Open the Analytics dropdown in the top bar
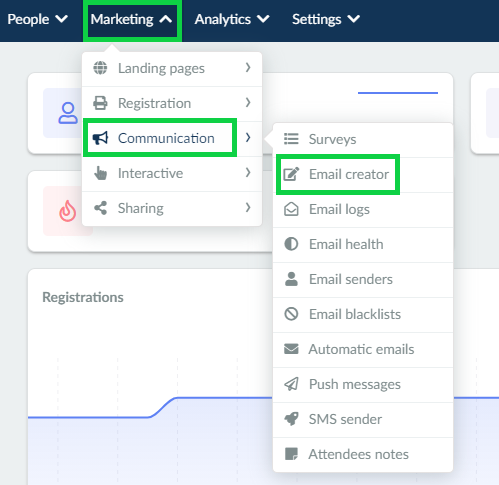 [x=232, y=19]
